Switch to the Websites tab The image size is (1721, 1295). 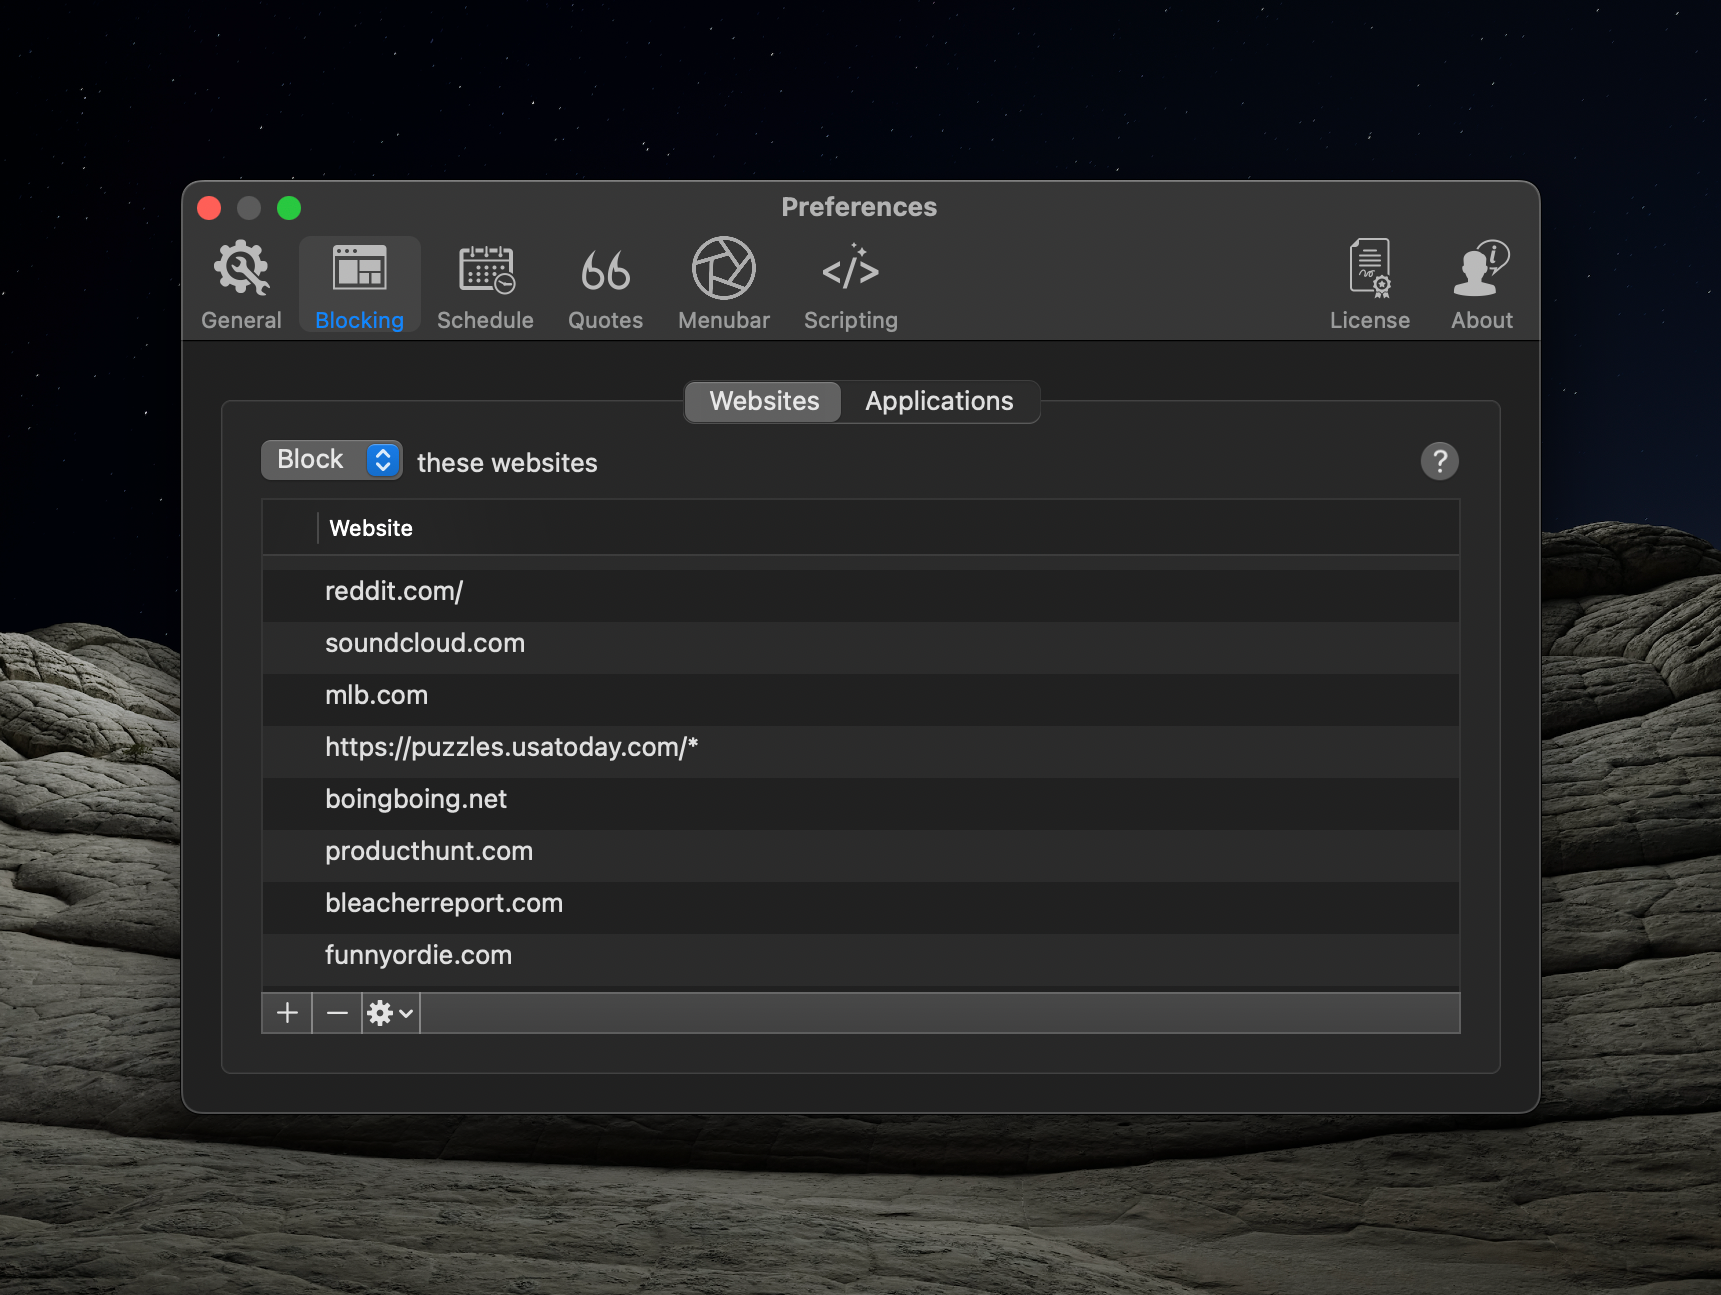pyautogui.click(x=764, y=401)
